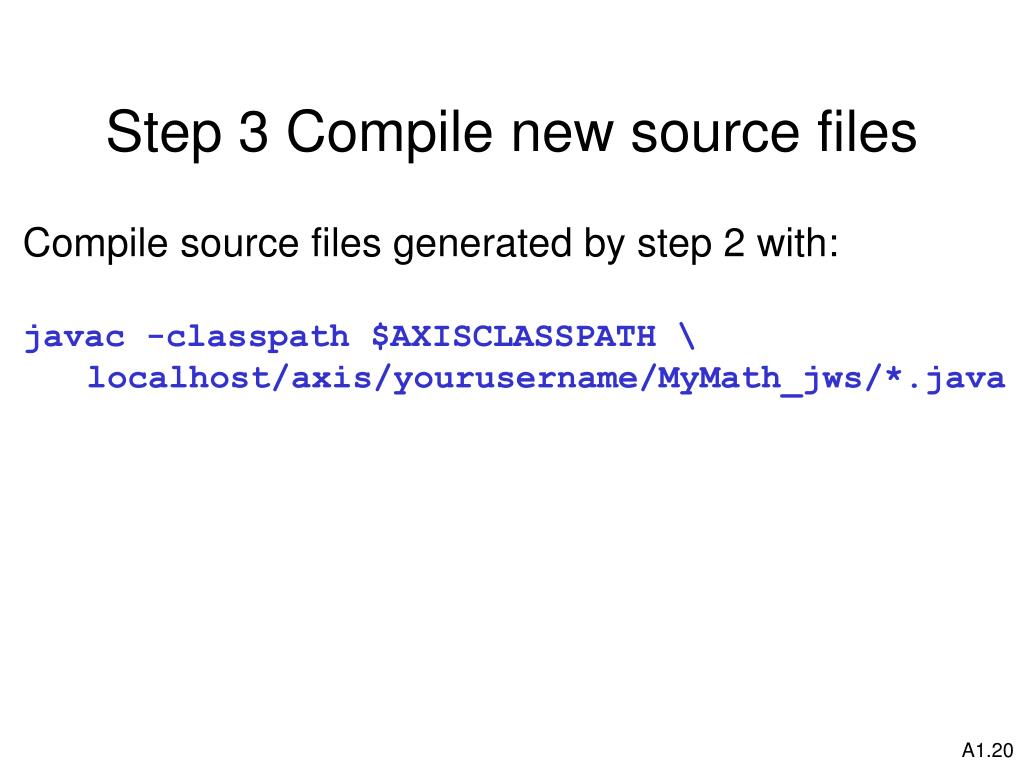1024x768 pixels.
Task: Click the word 'Compile' in the title
Action: click(x=389, y=134)
